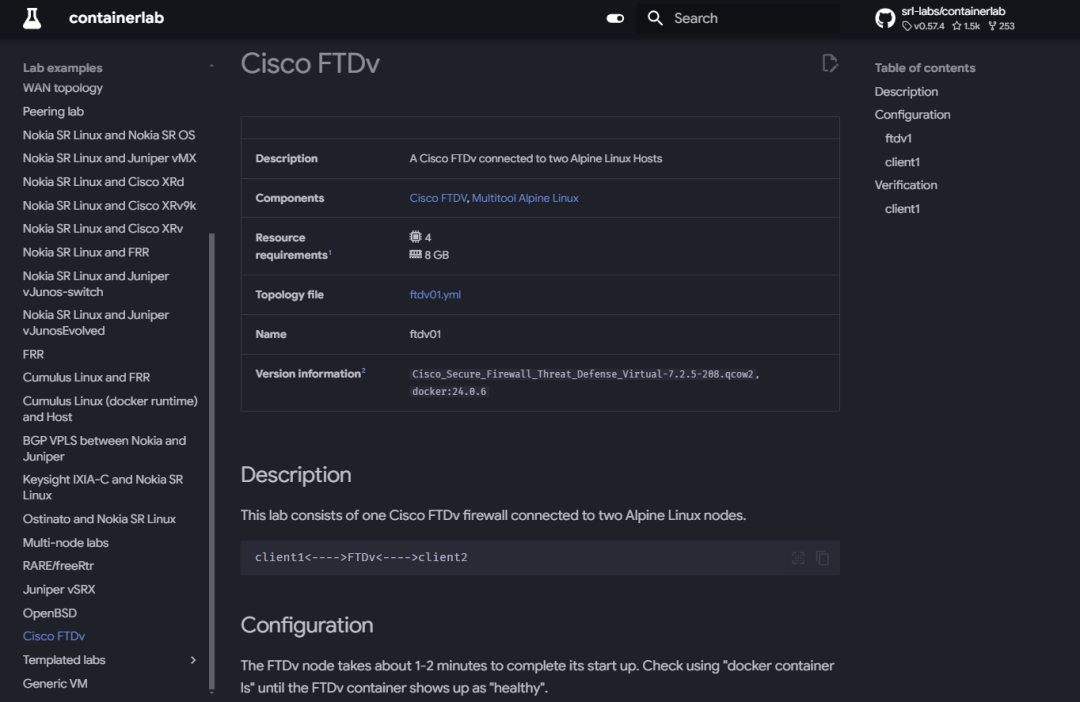Open Cumulus Linux and FRR lab
The image size is (1080, 702).
tap(86, 378)
